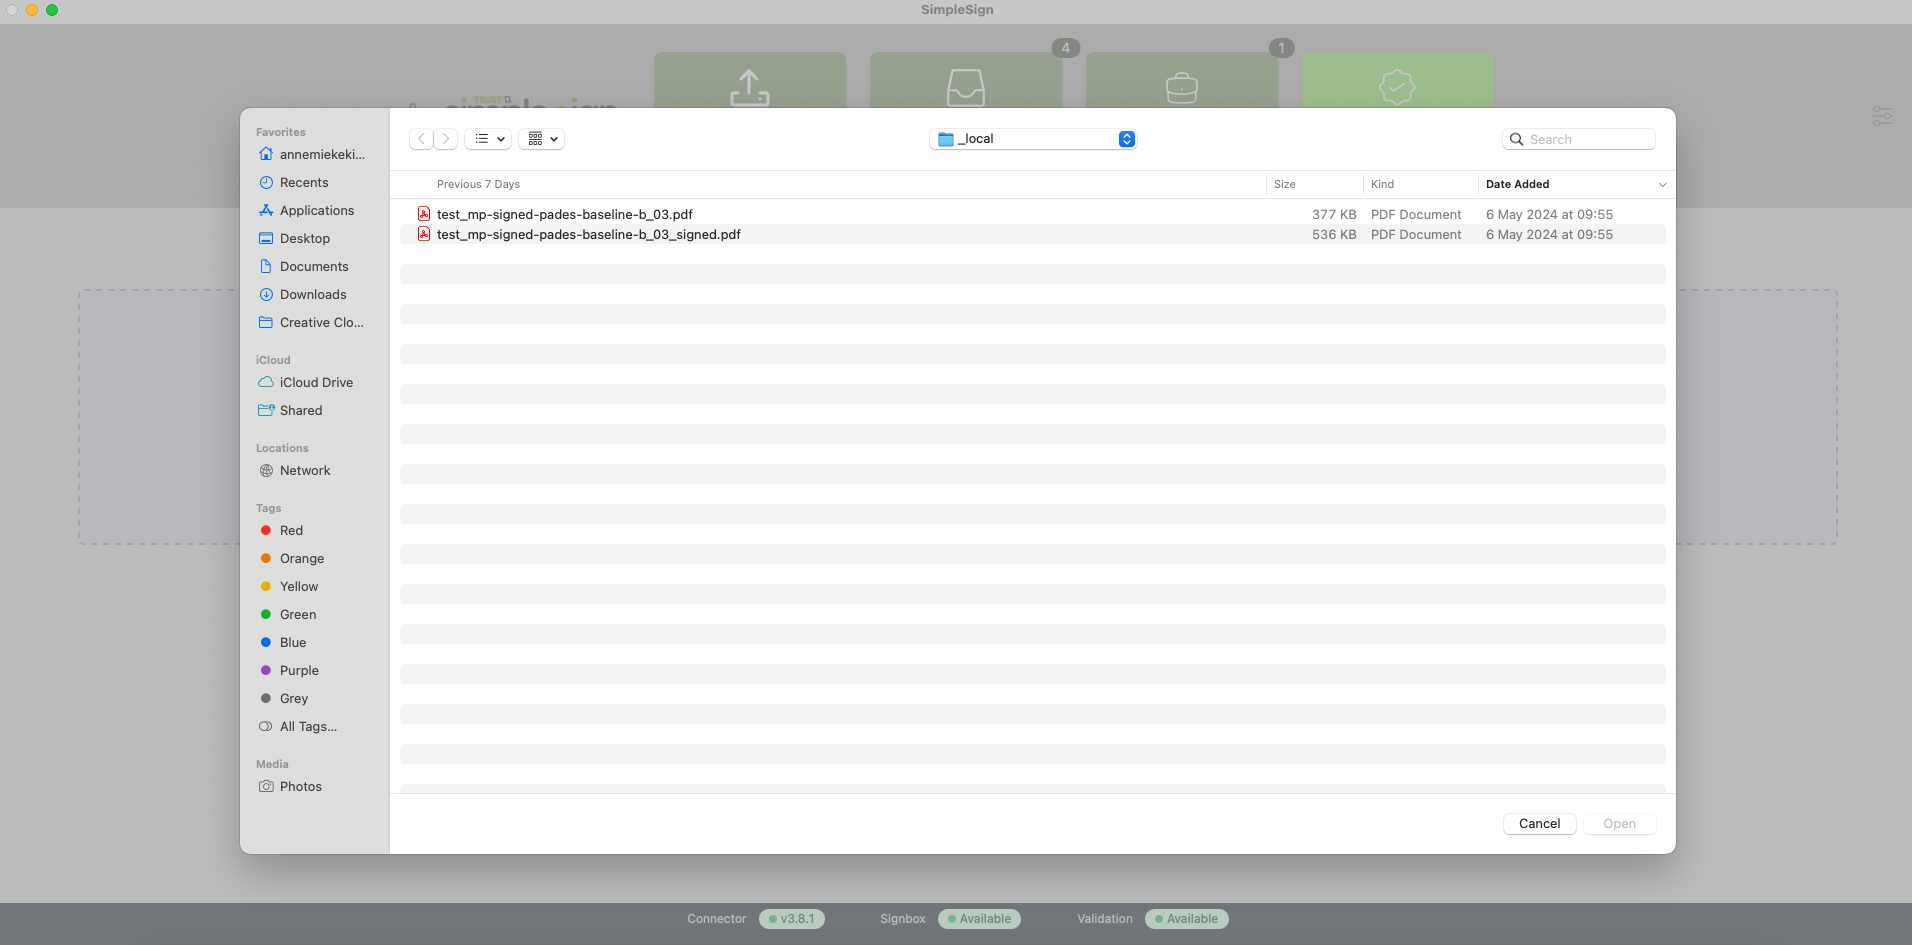Click the Search field
1912x945 pixels.
1578,139
